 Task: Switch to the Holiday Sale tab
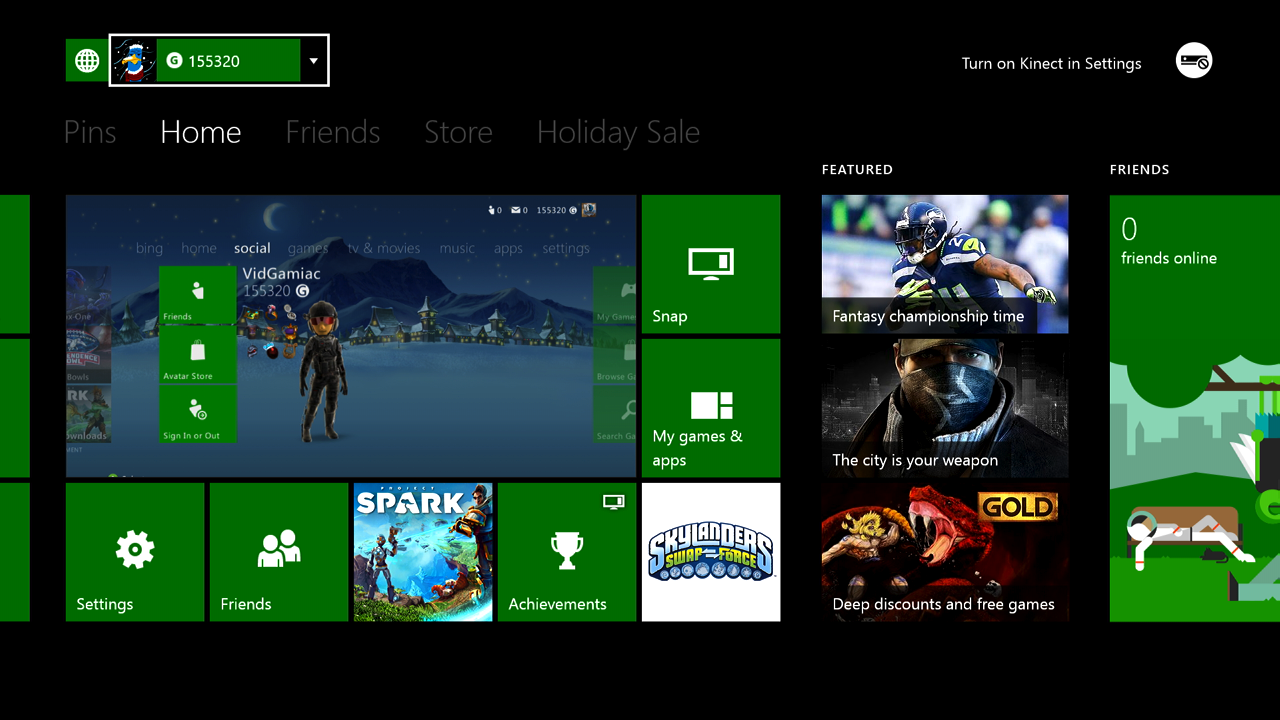pos(618,132)
